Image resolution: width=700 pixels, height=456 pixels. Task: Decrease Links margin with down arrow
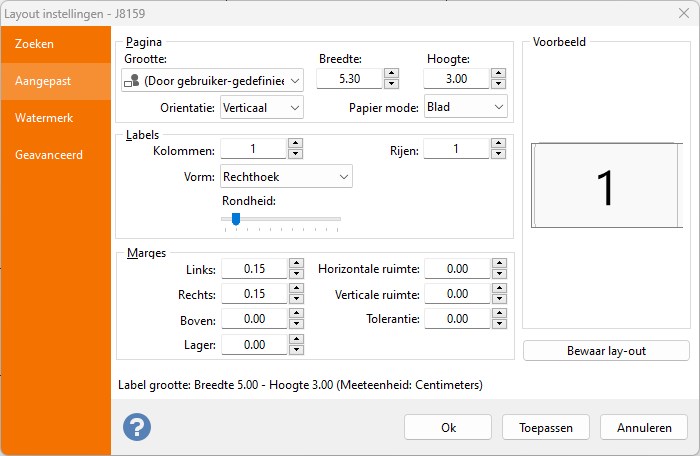click(x=296, y=273)
